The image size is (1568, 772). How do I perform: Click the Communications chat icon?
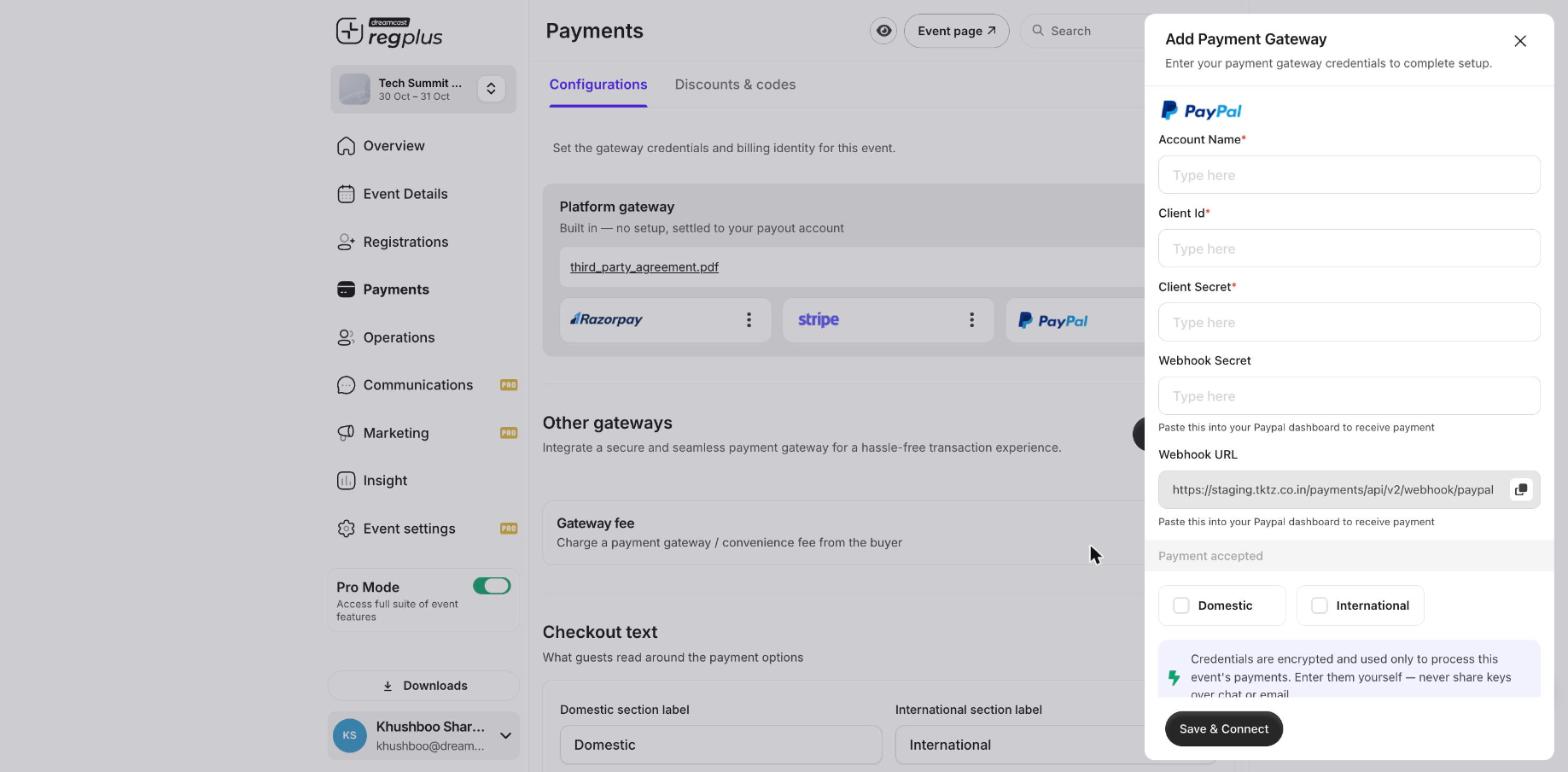click(x=346, y=385)
